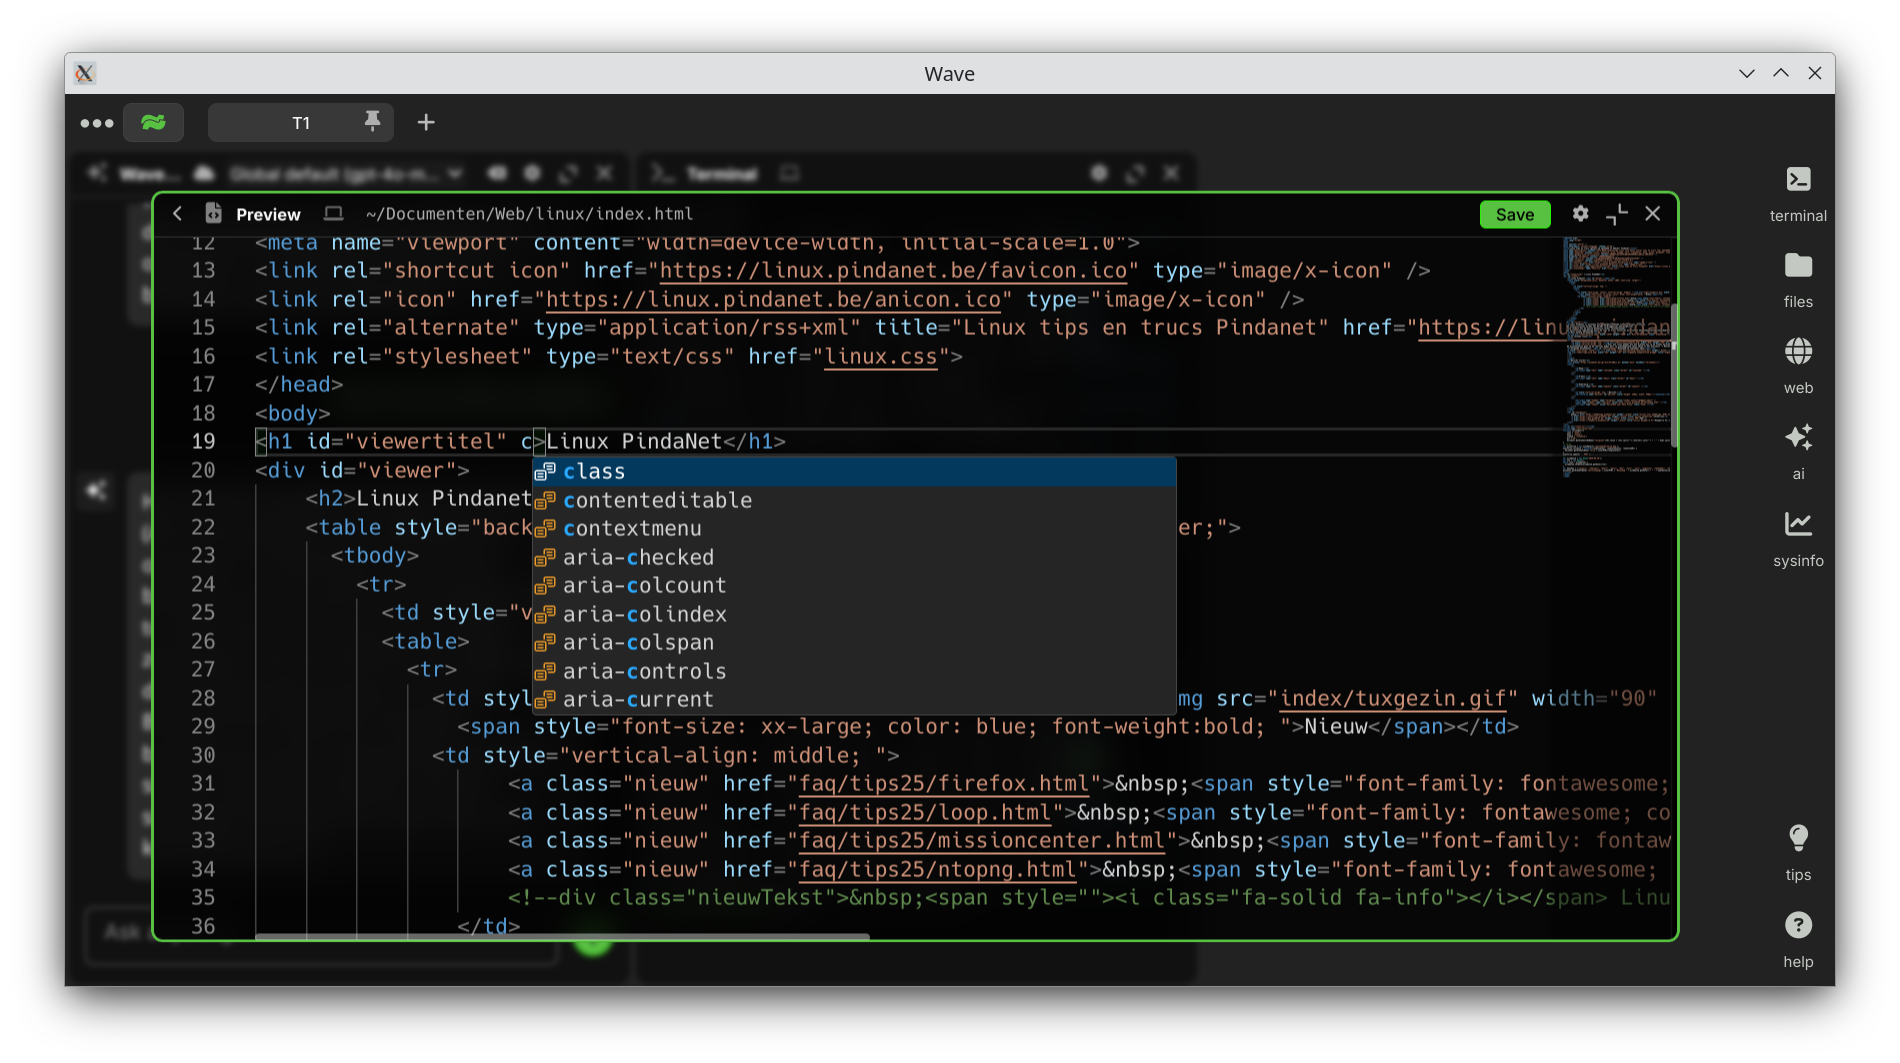This screenshot has width=1900, height=1063.
Task: Close the background Wave AI block
Action: [604, 173]
